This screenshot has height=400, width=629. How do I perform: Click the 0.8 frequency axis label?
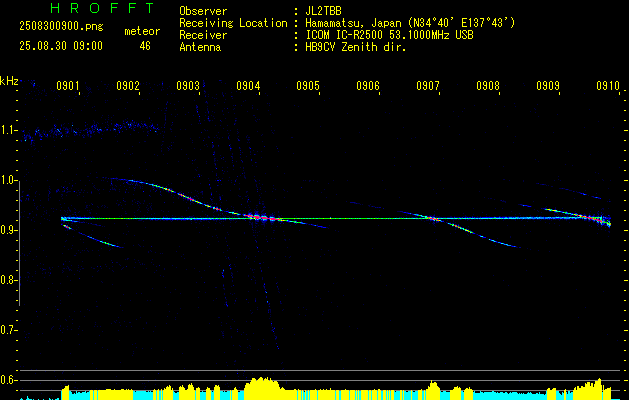click(x=9, y=280)
